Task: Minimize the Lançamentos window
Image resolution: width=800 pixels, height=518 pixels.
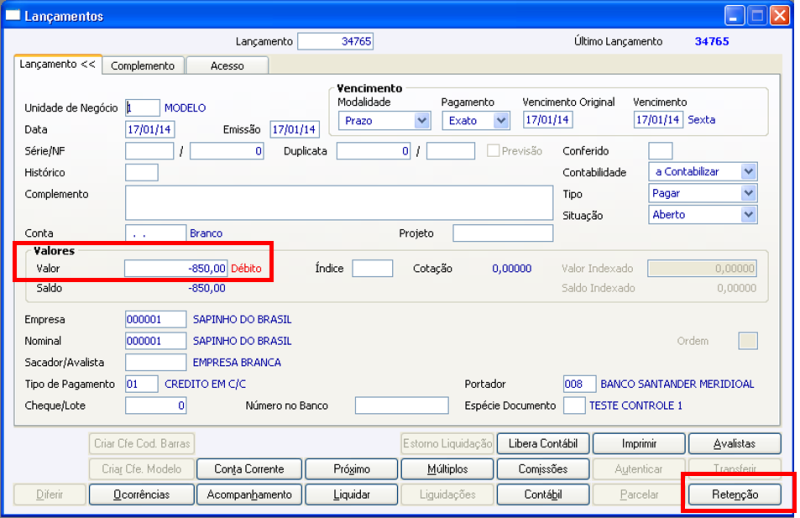Action: 734,16
